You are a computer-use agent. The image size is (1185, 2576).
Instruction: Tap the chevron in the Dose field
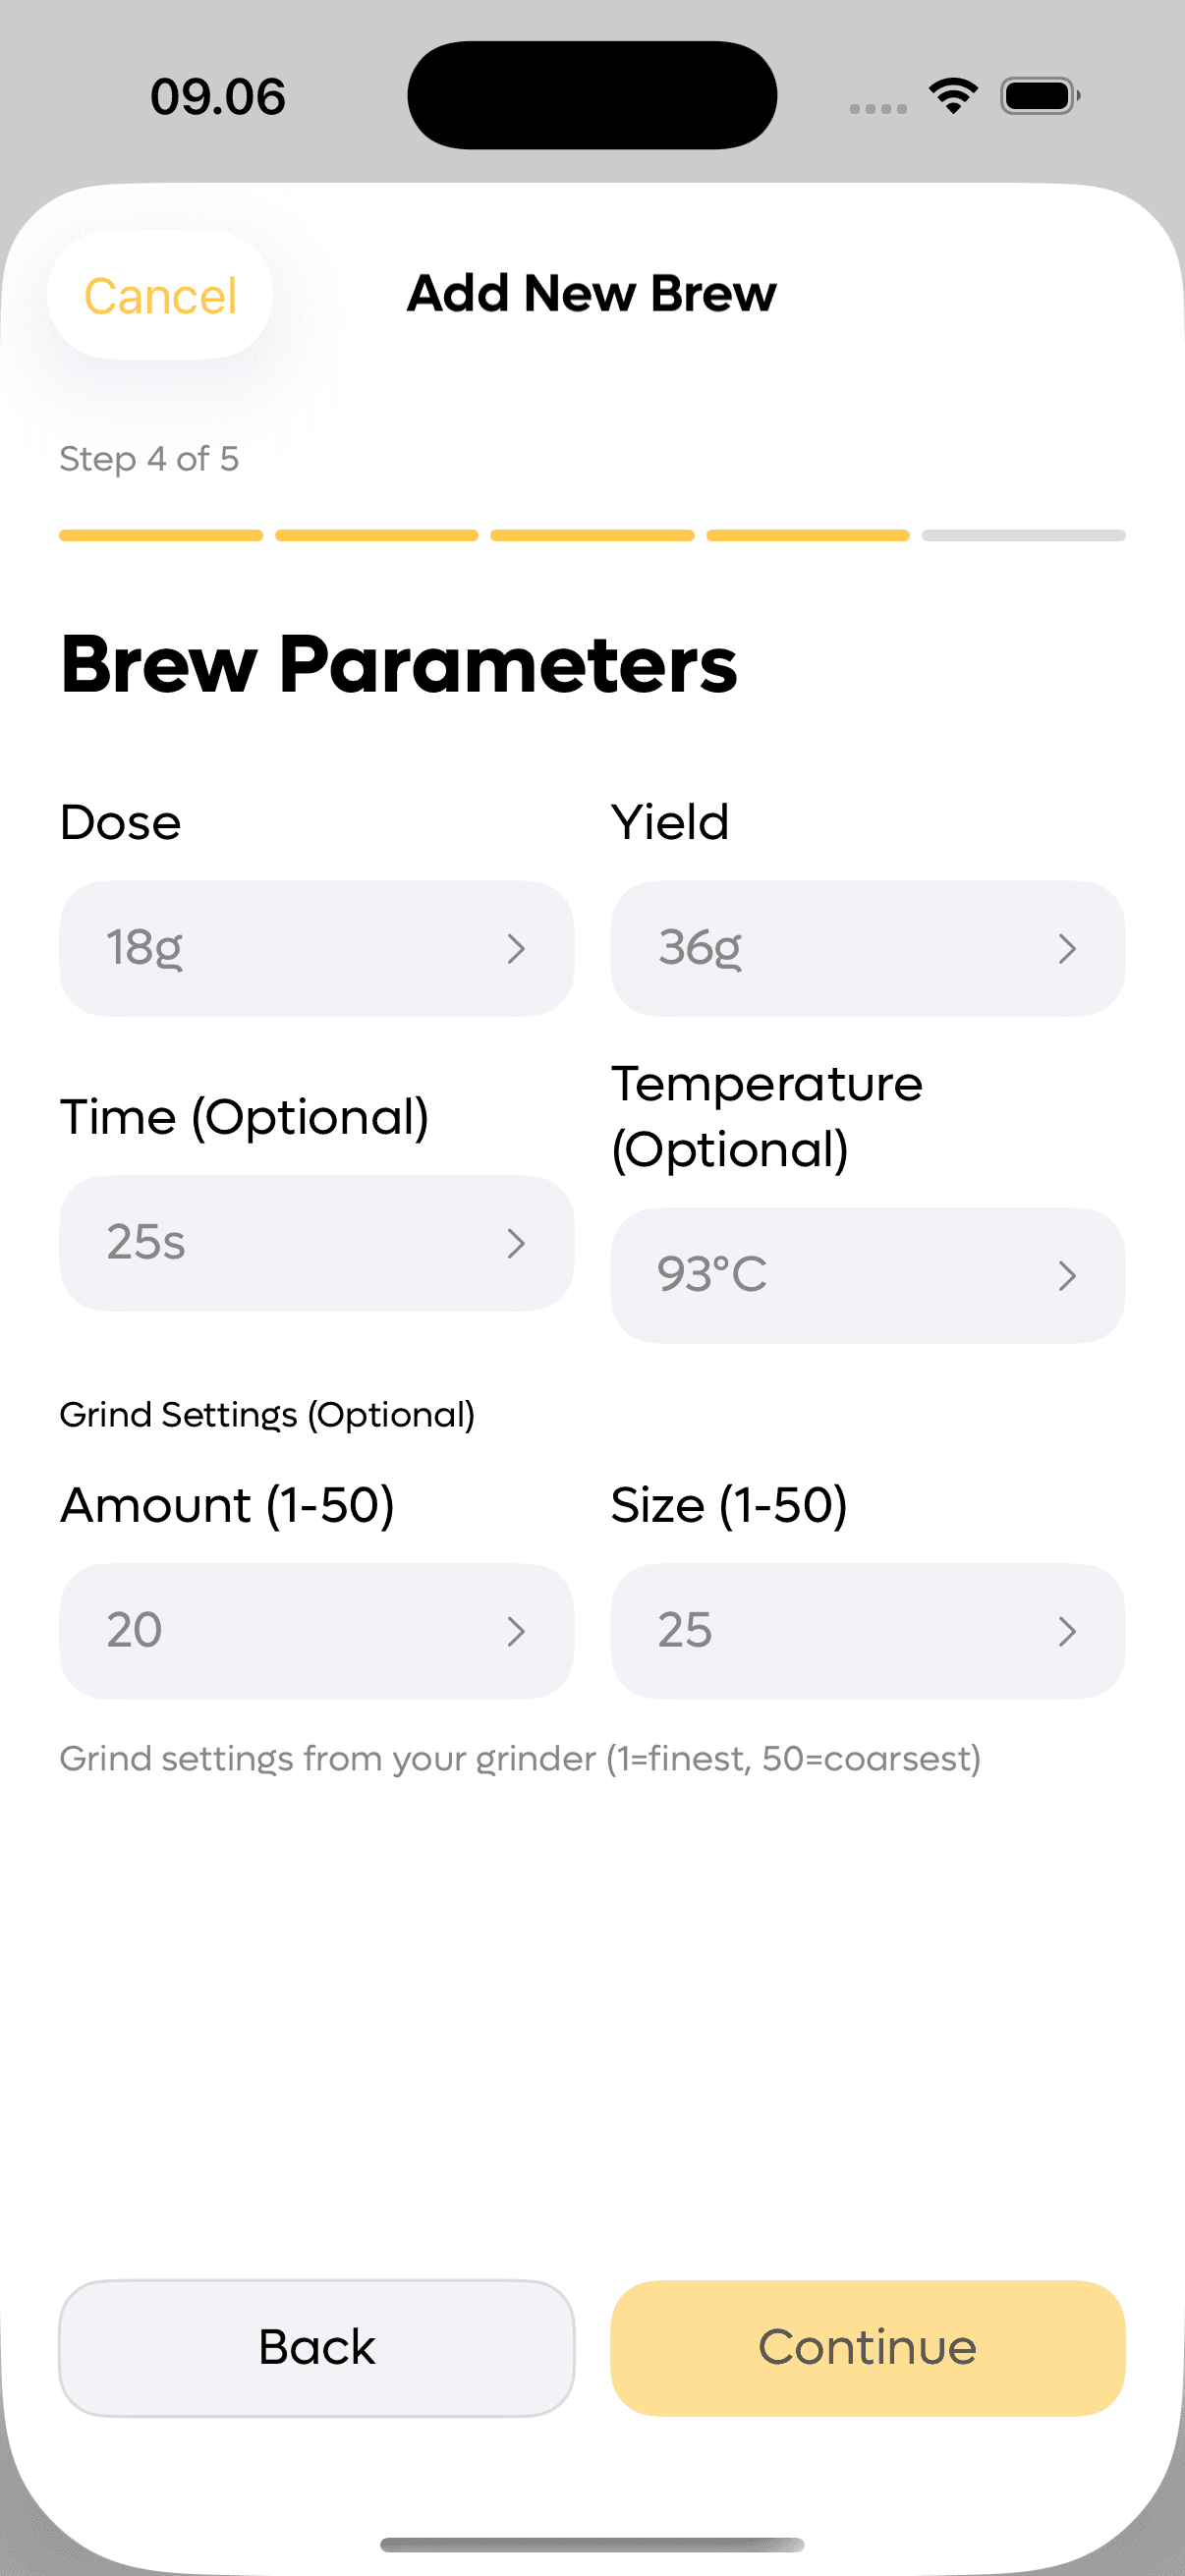516,948
